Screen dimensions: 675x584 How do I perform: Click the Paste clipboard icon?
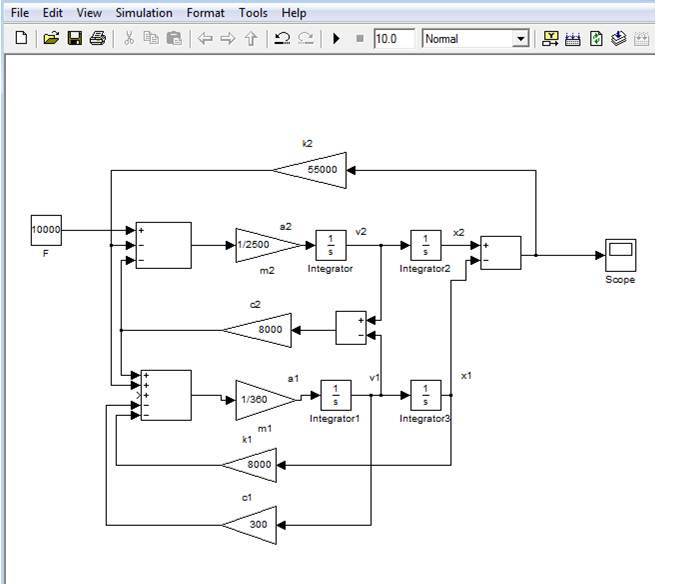point(174,38)
